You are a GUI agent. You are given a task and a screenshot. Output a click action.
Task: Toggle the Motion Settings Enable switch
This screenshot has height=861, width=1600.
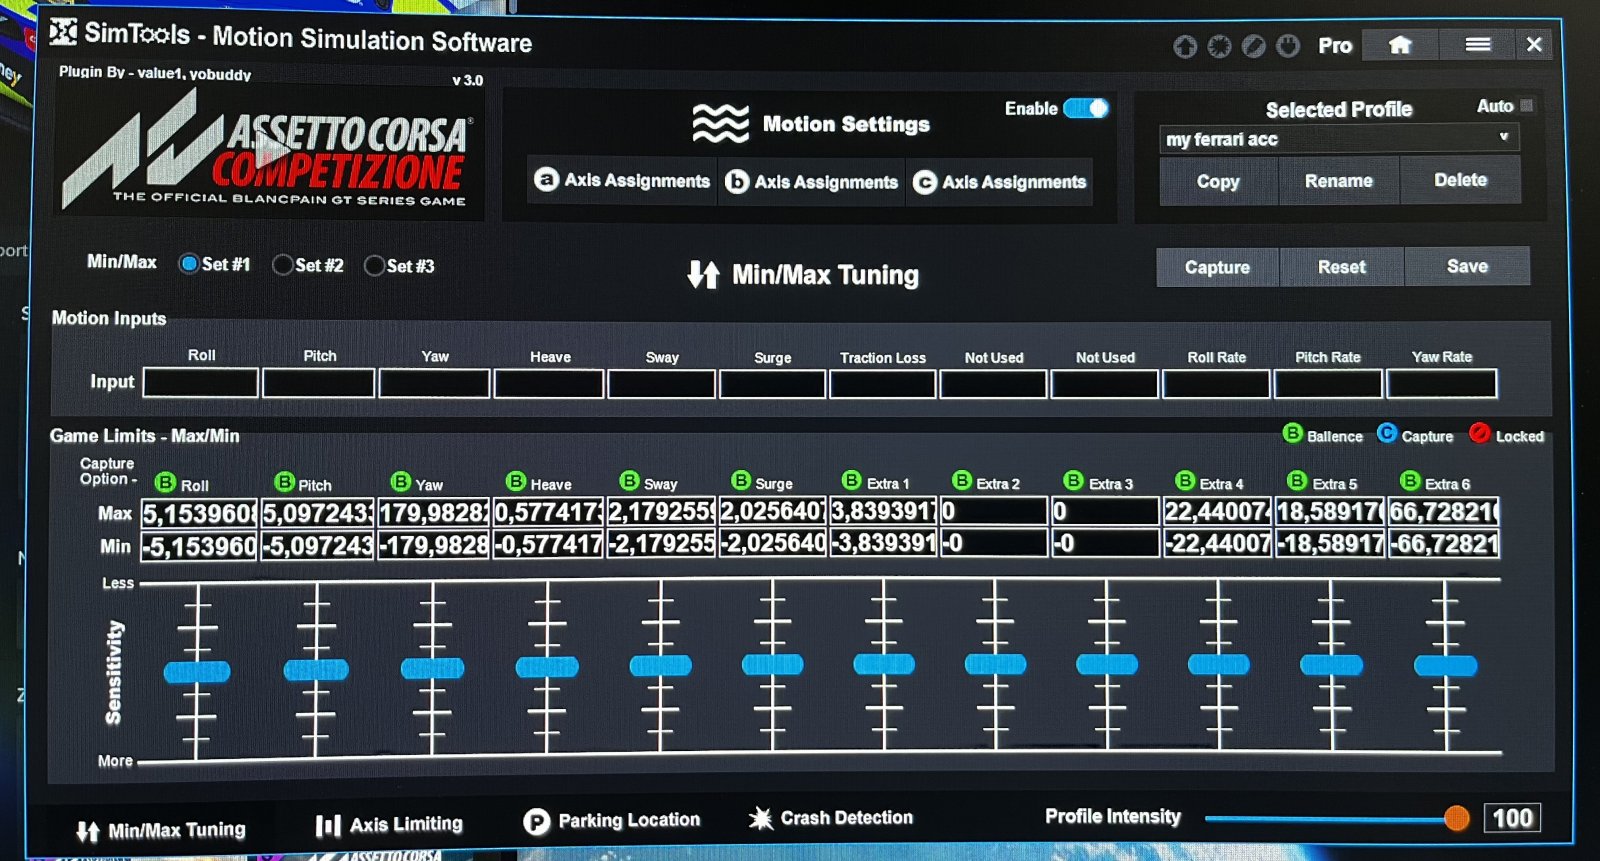tap(1085, 108)
